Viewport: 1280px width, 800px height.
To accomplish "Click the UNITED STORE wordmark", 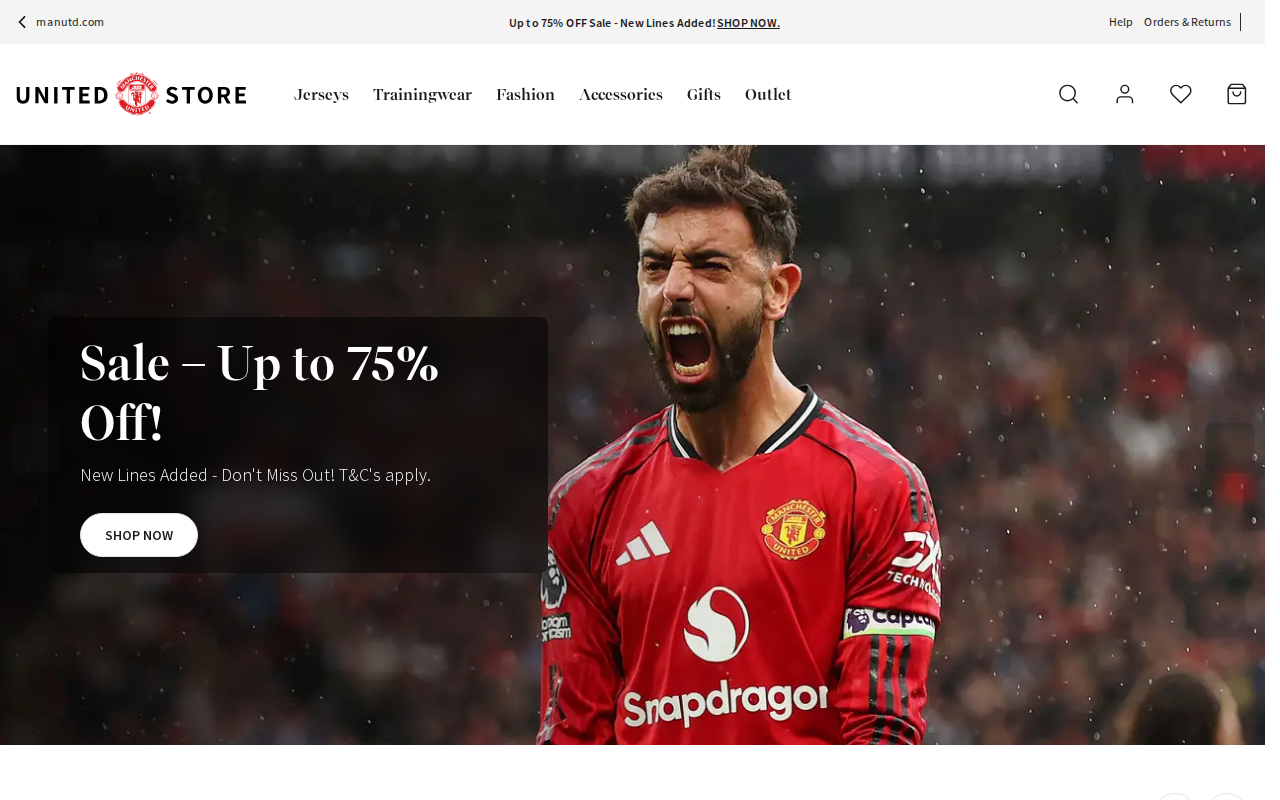I will tap(131, 94).
